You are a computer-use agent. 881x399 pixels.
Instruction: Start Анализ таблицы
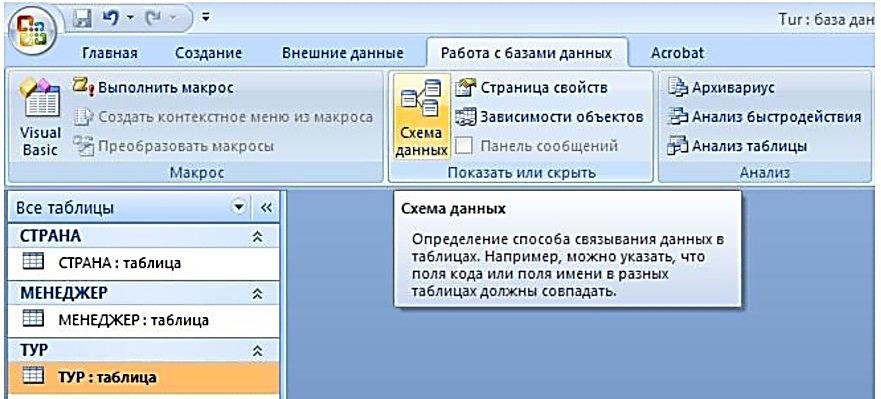(737, 146)
